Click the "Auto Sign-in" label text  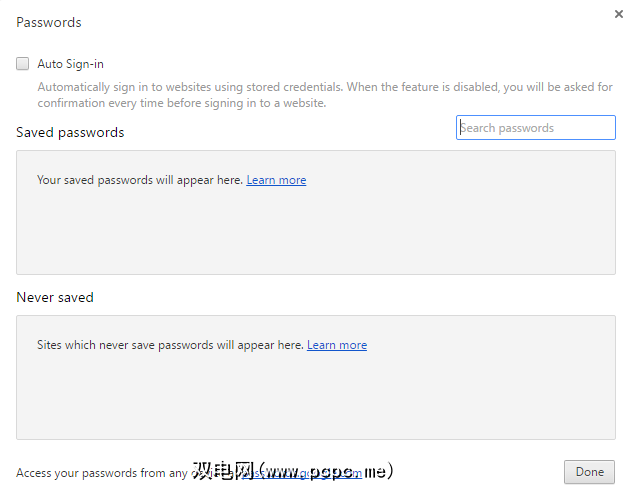coord(70,64)
